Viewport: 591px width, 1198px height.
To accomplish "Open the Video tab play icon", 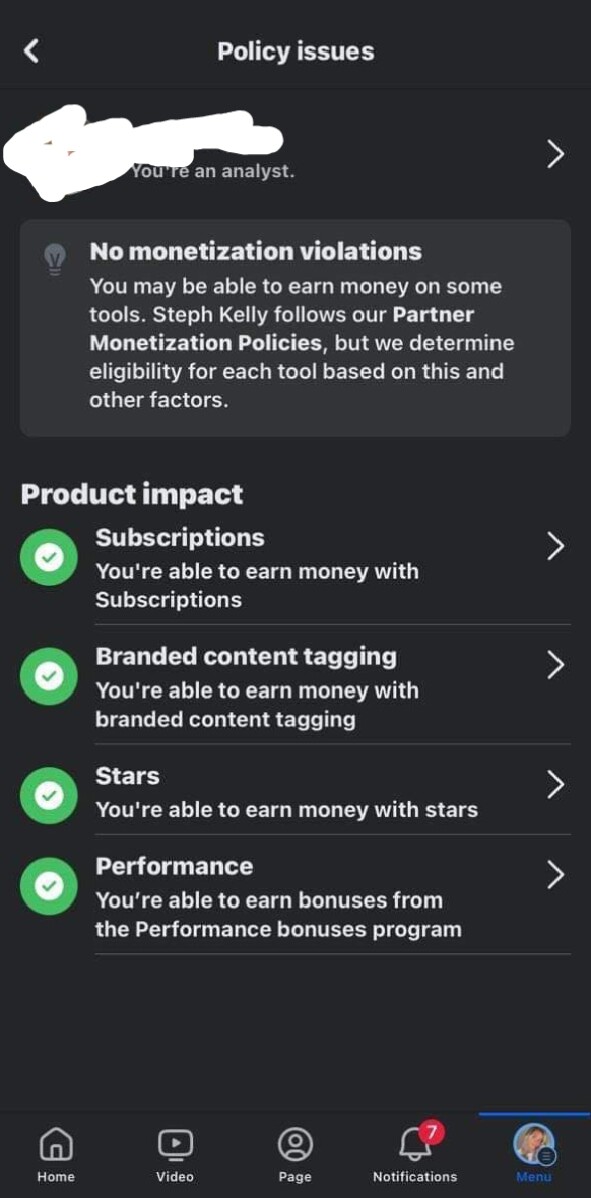I will pos(175,1144).
